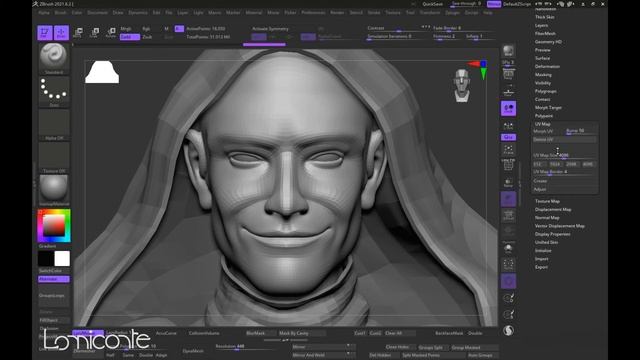Image resolution: width=640 pixels, height=360 pixels.
Task: Open the Texture Off selector
Action: pyautogui.click(x=54, y=158)
